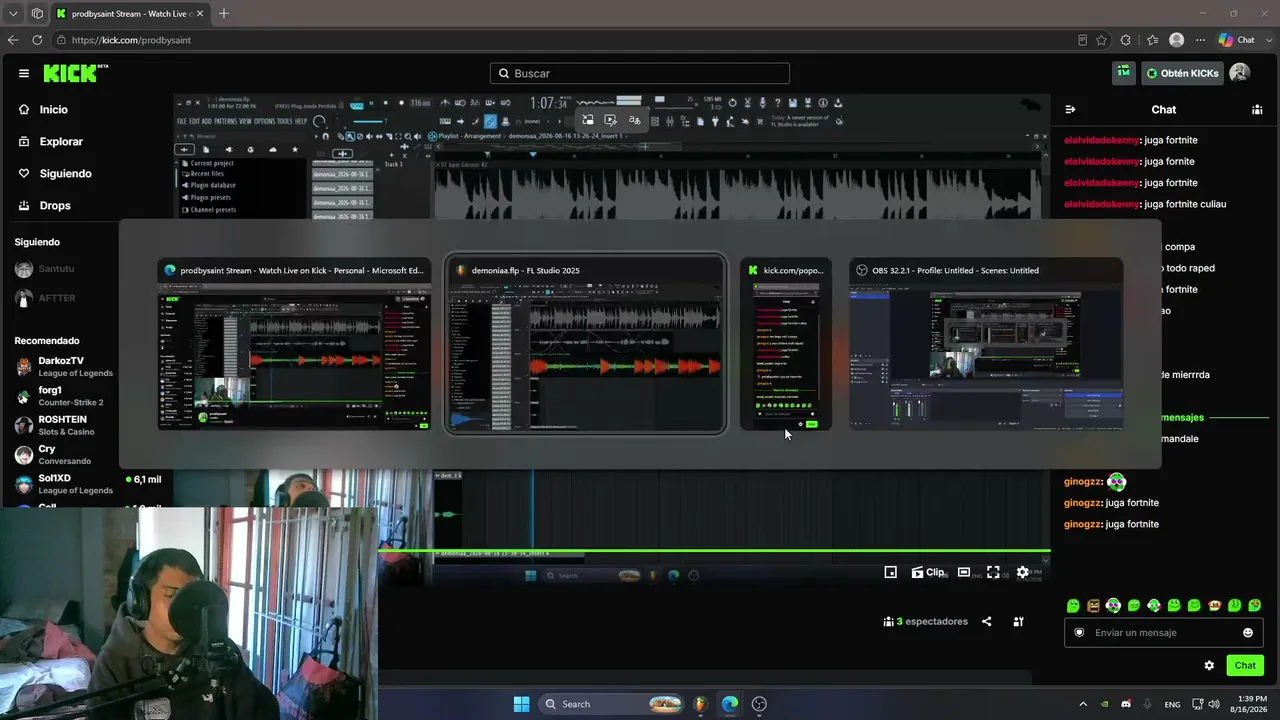Open OBS from the Windows taskbar
The image size is (1280, 720).
759,704
